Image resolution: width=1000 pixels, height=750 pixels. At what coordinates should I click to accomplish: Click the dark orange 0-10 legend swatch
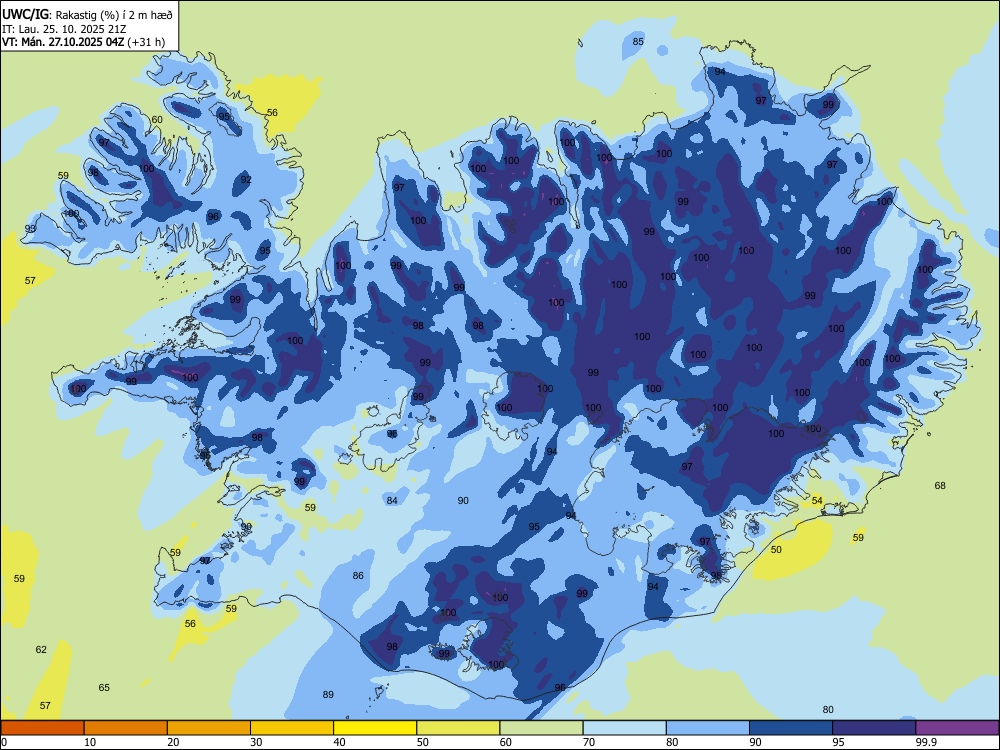coord(42,728)
